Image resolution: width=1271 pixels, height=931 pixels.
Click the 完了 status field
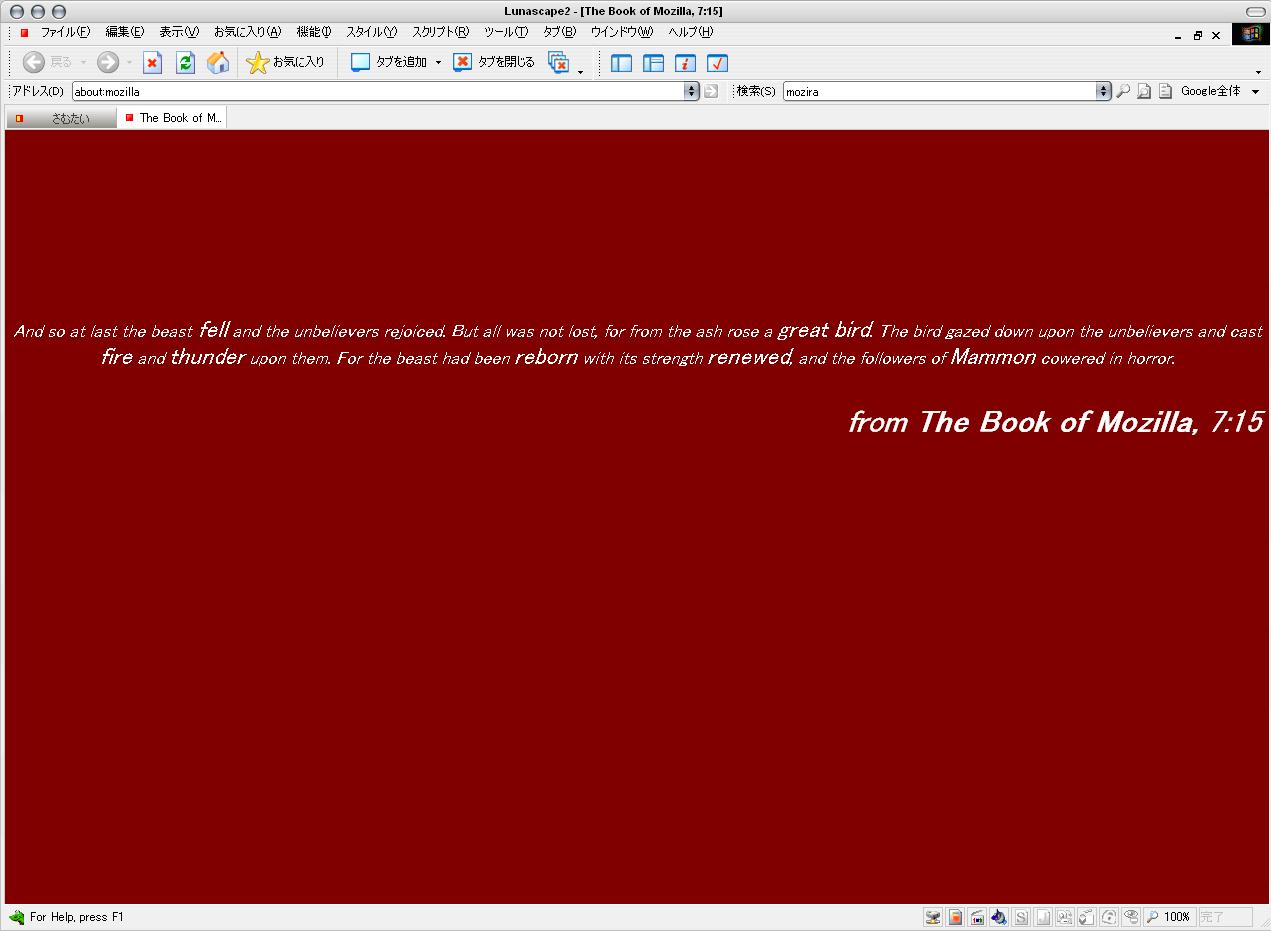[1226, 917]
